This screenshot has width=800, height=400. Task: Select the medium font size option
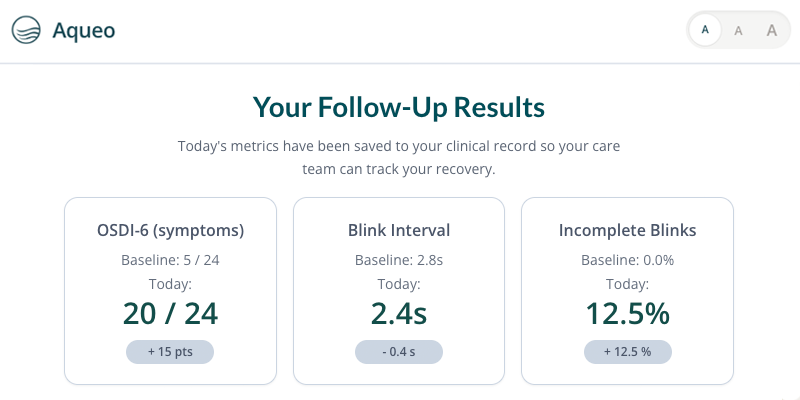738,30
